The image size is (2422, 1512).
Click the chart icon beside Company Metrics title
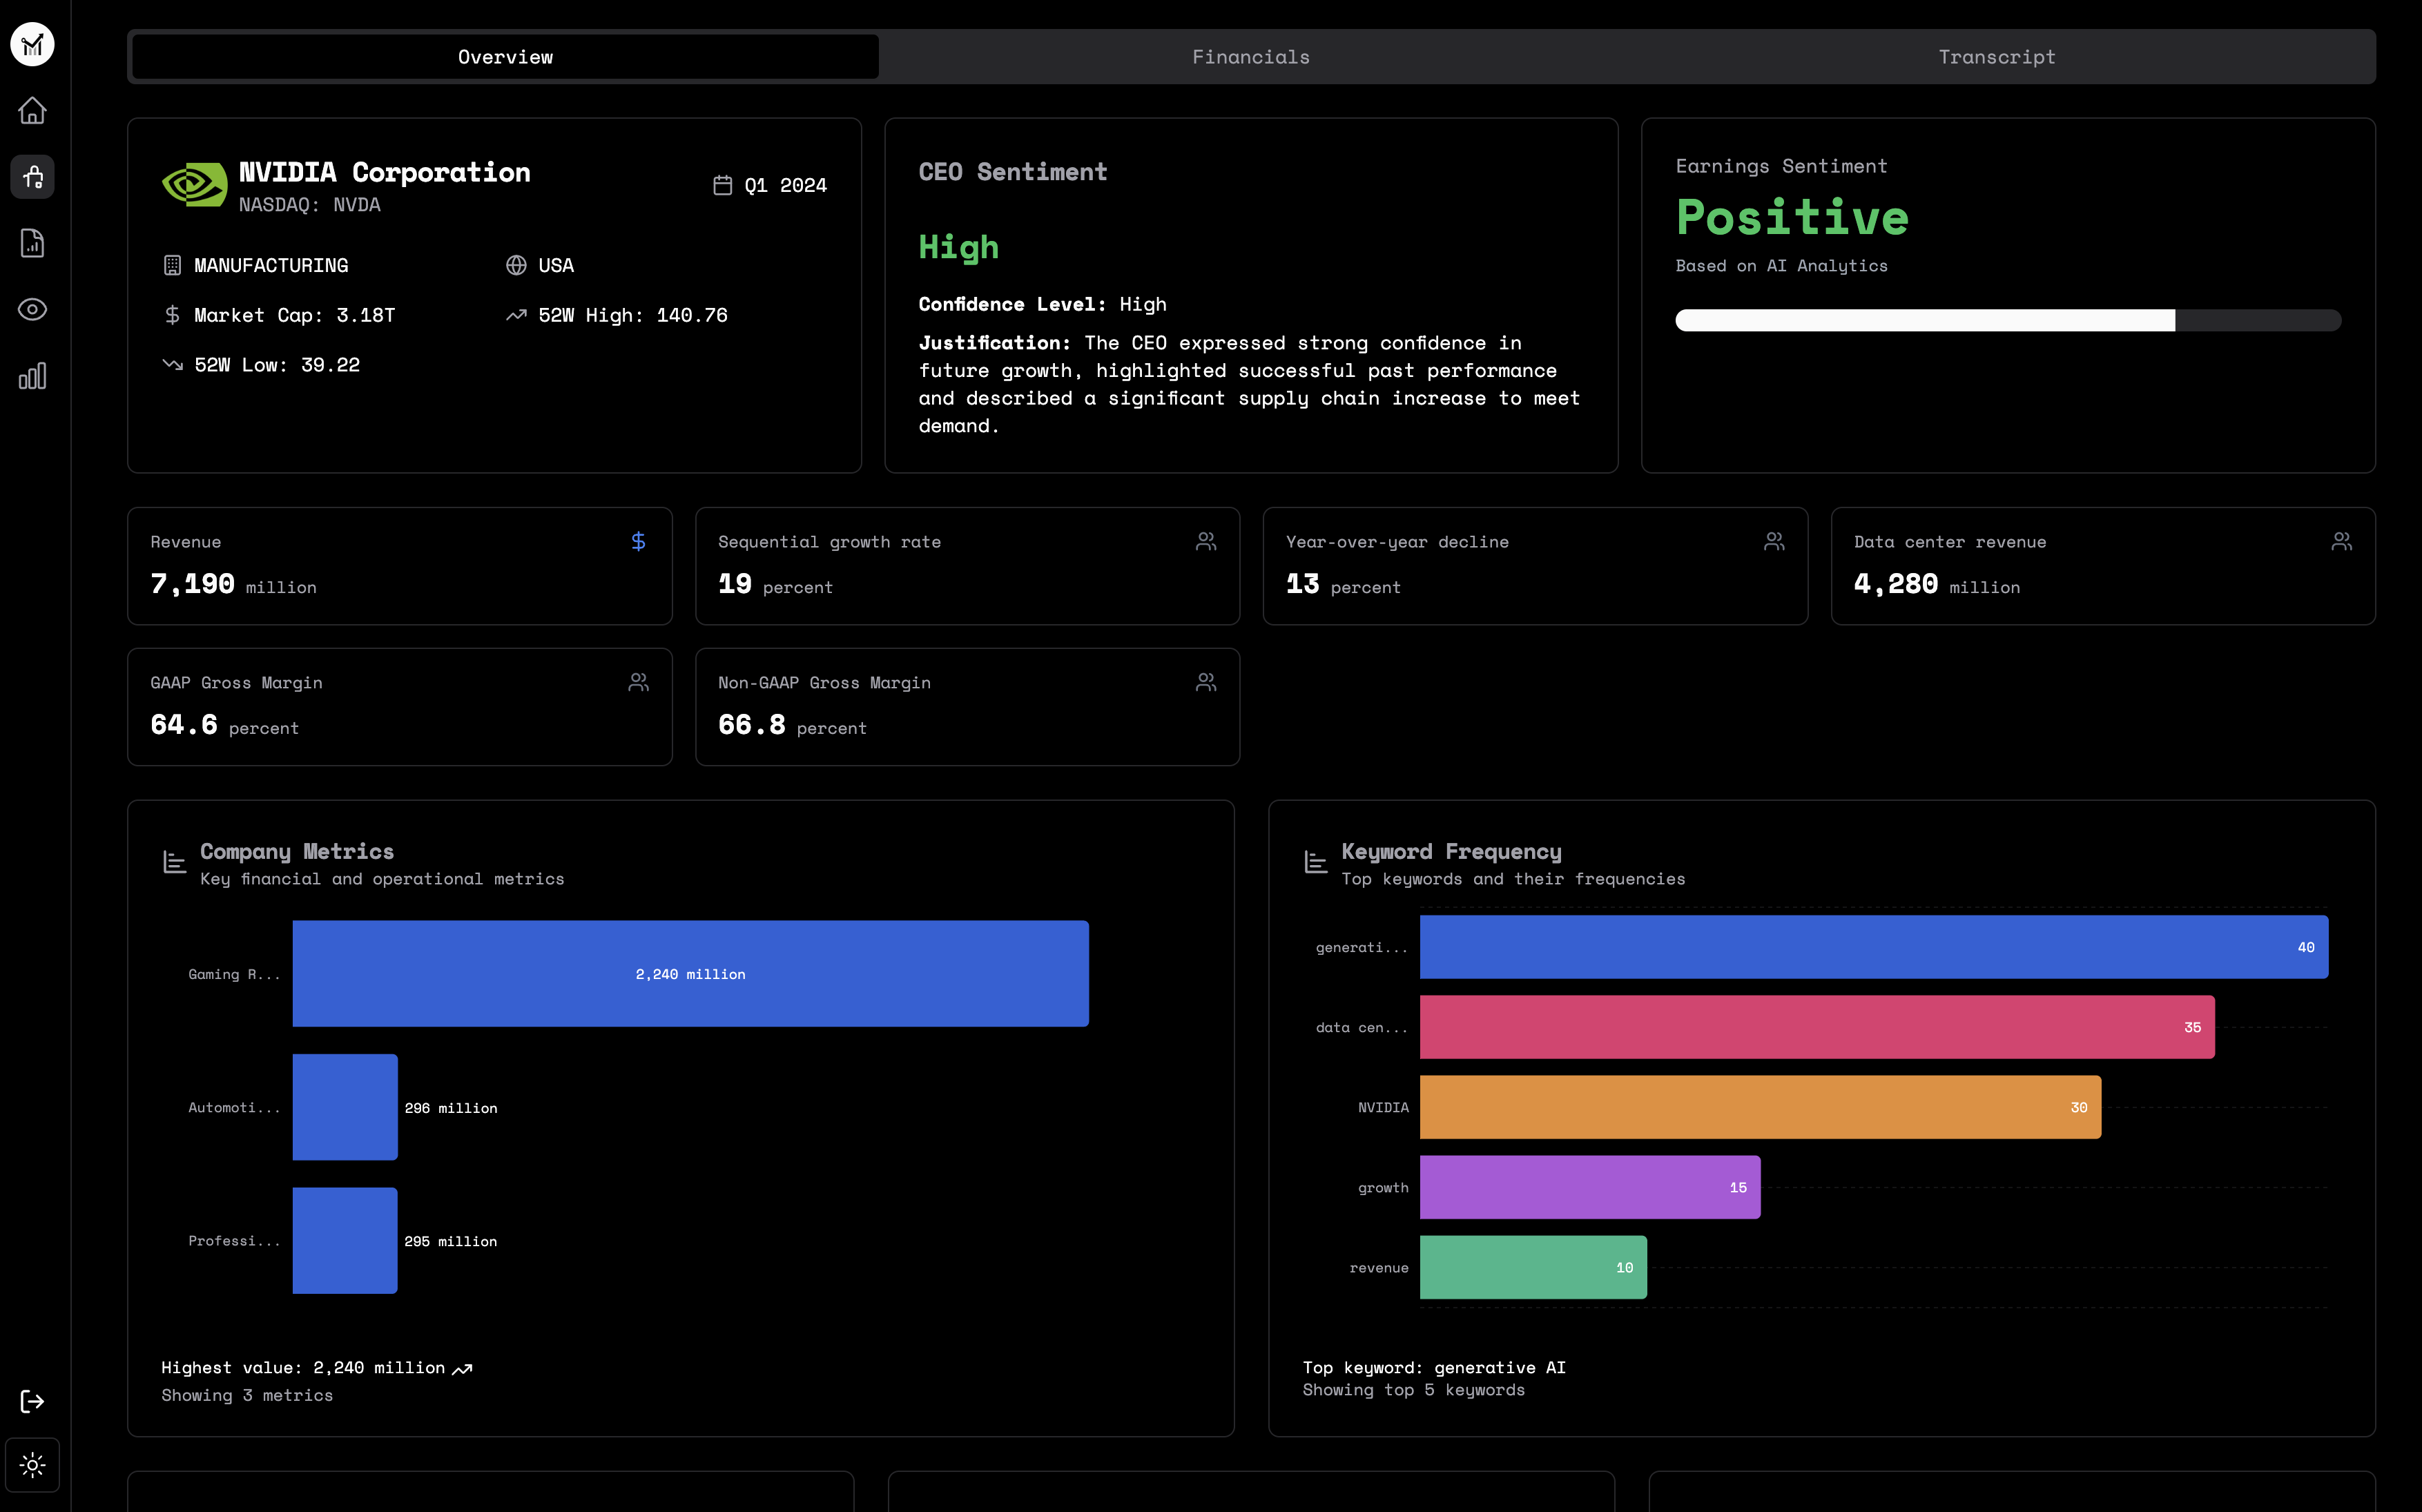174,862
